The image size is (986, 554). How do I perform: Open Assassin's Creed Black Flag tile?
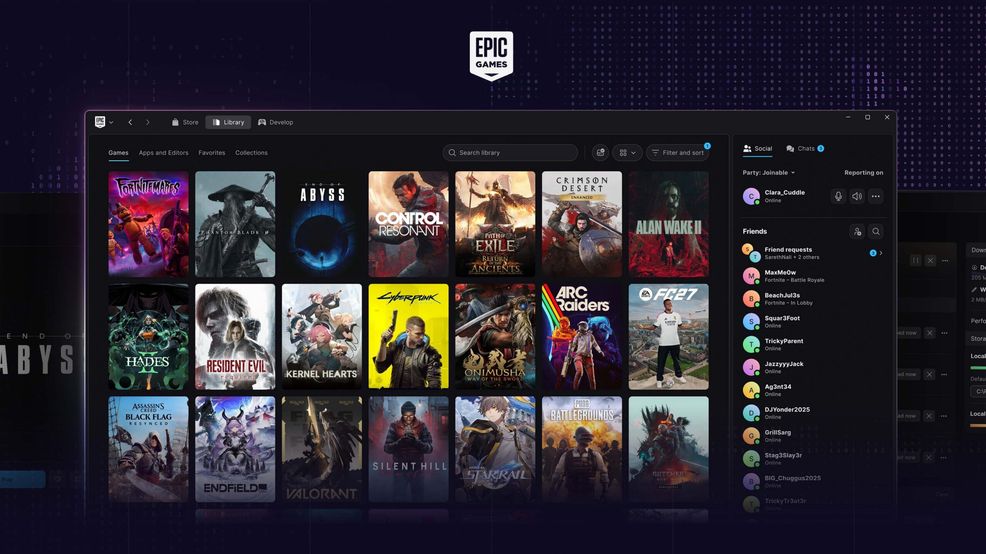point(148,449)
